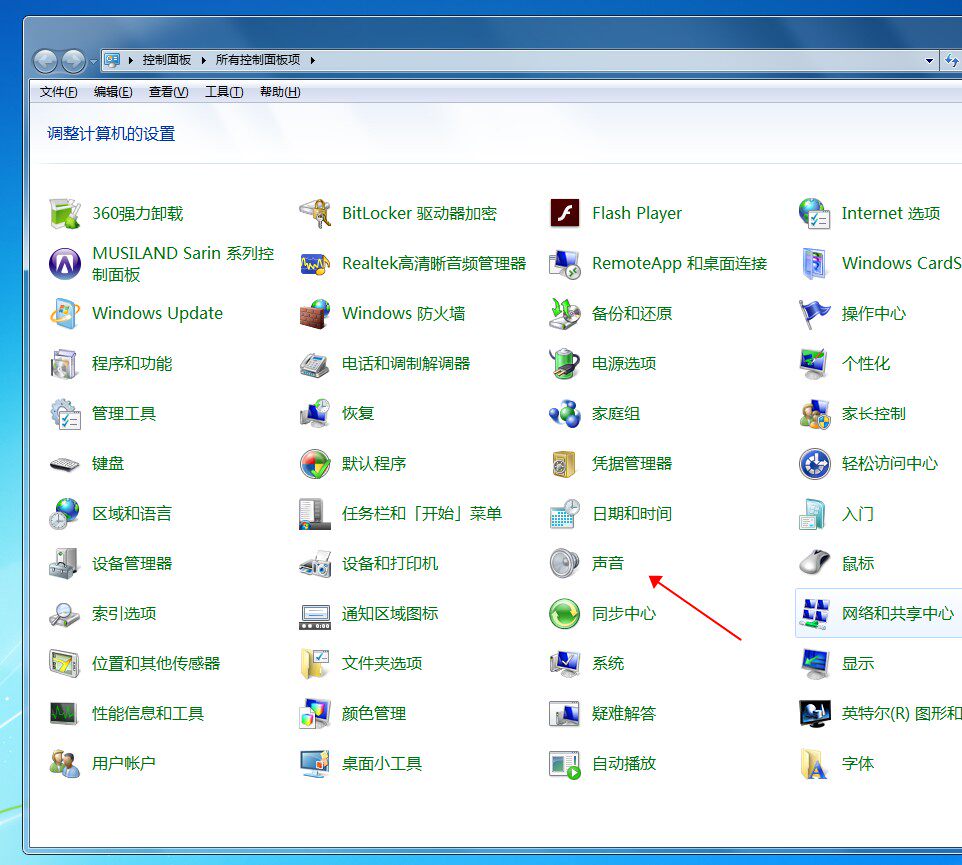Screen dimensions: 962x865
Task: Click the 程序和功能 icon
Action: pos(64,364)
